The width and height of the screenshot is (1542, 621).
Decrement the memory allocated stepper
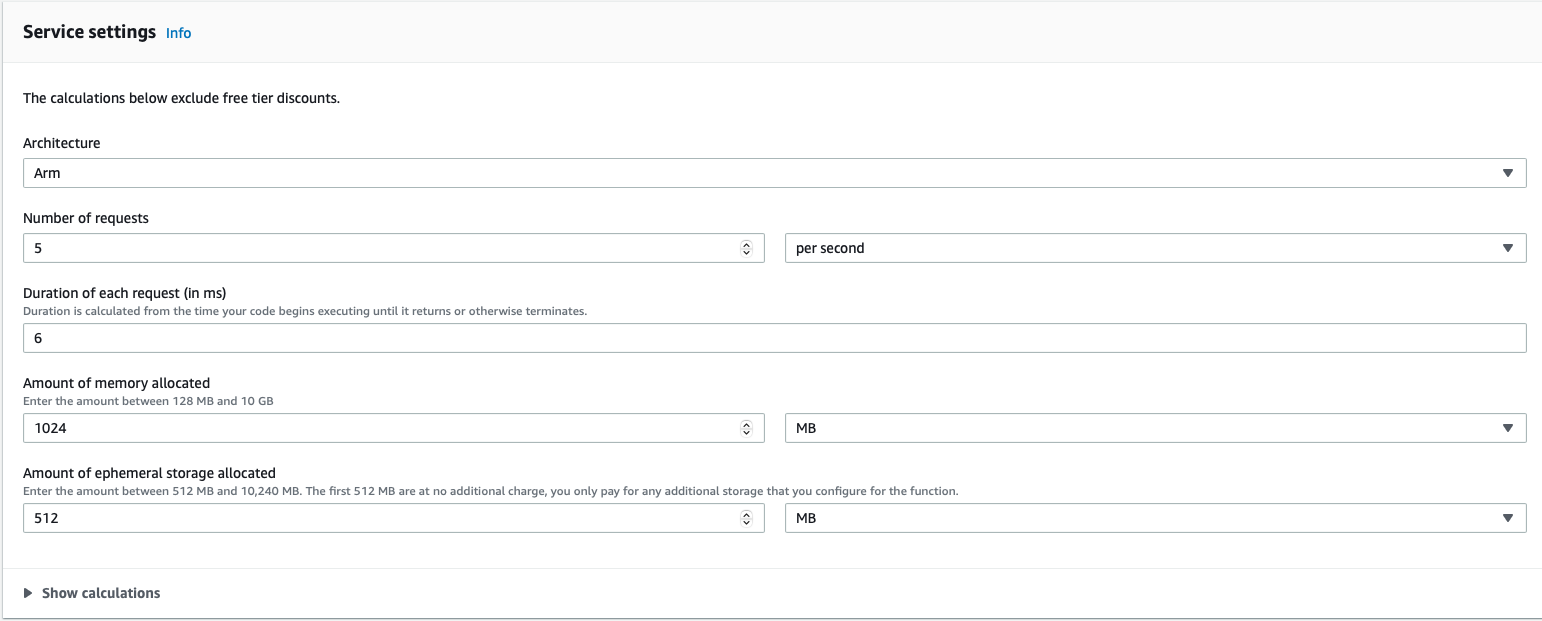click(747, 432)
